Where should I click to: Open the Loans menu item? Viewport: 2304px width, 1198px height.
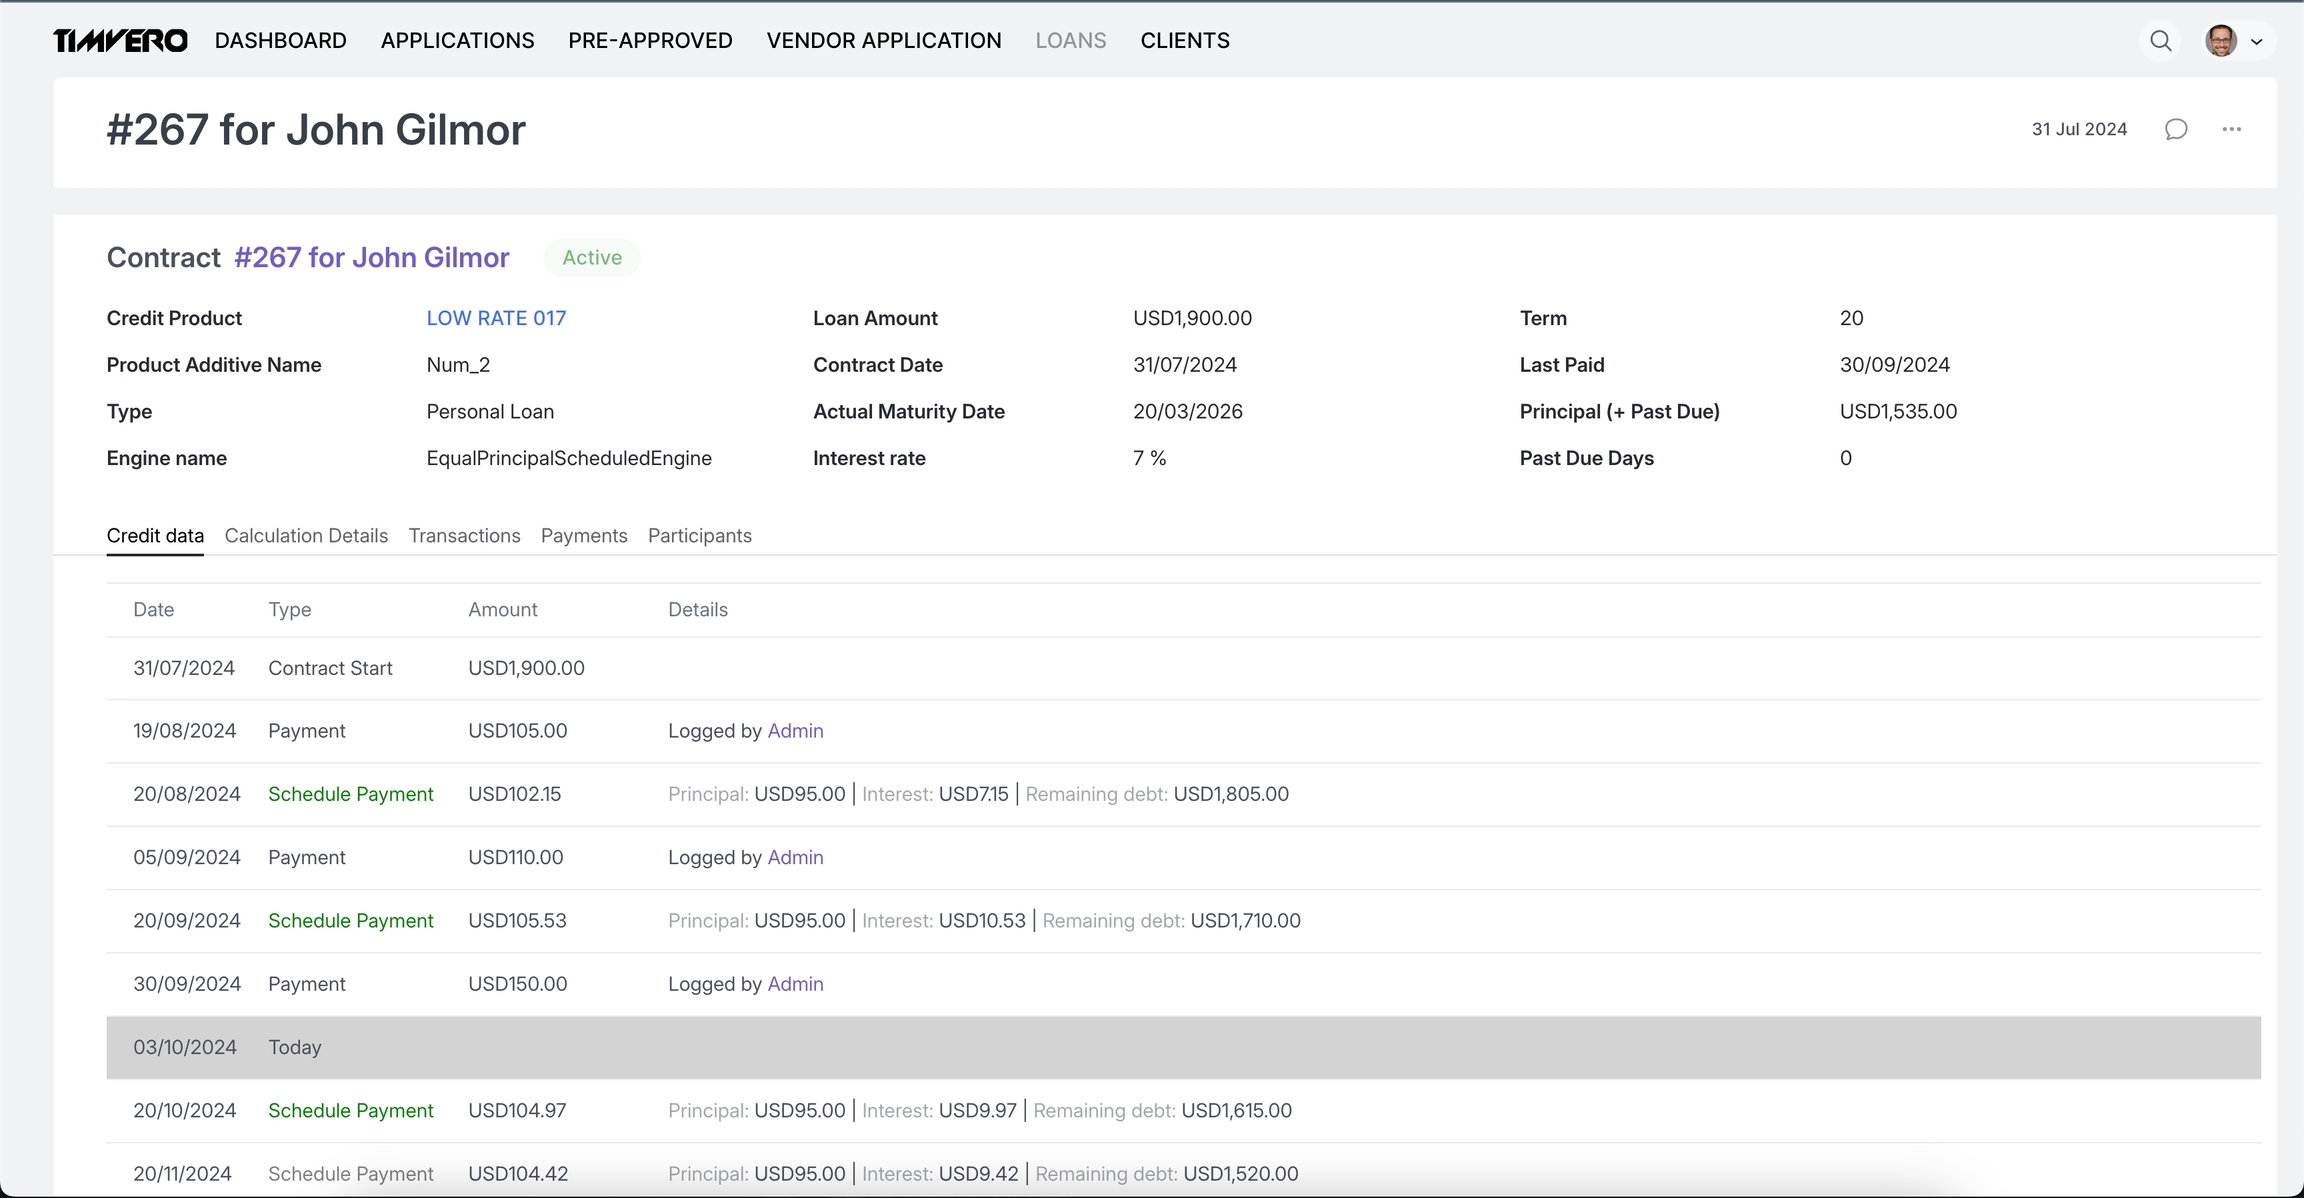coord(1070,41)
